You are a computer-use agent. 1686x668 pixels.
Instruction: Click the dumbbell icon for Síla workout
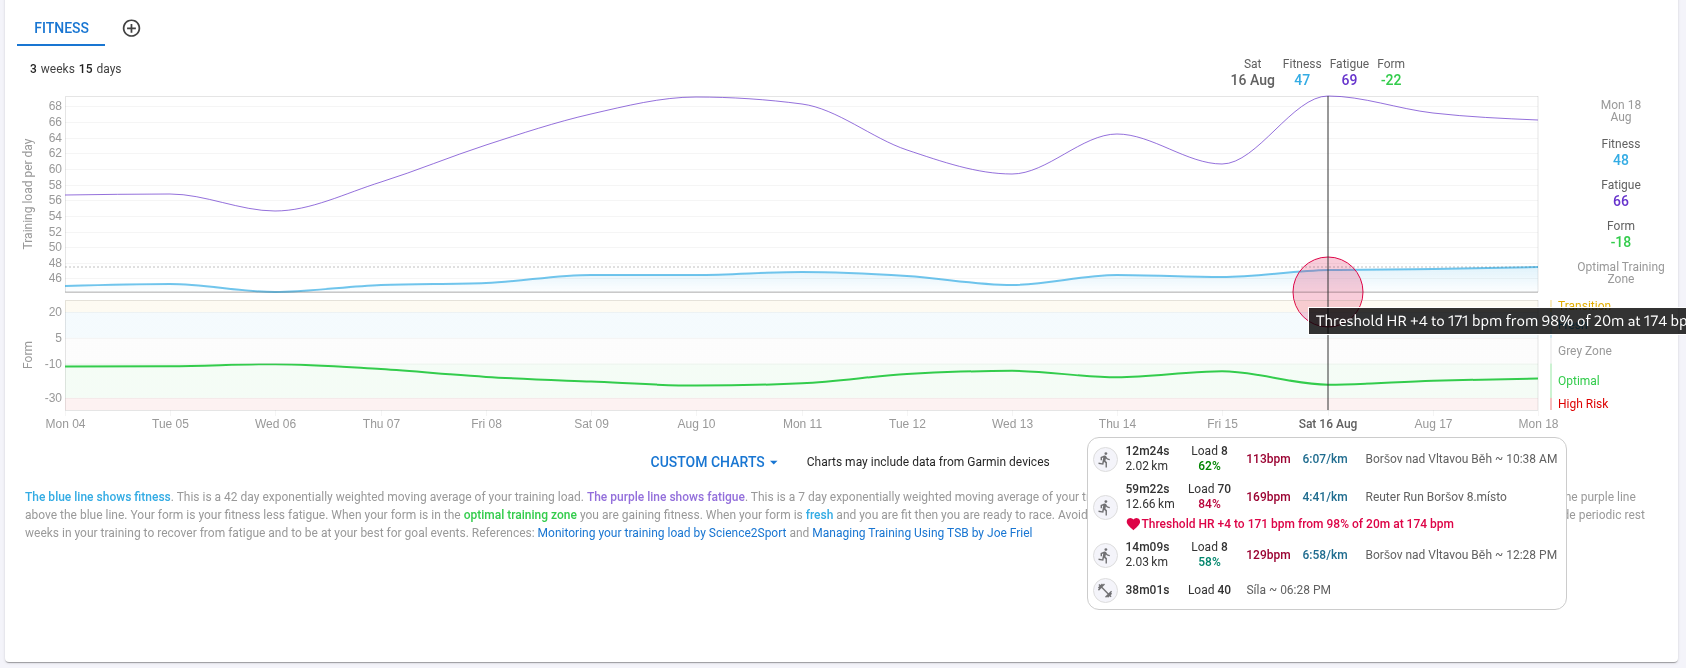click(1105, 590)
